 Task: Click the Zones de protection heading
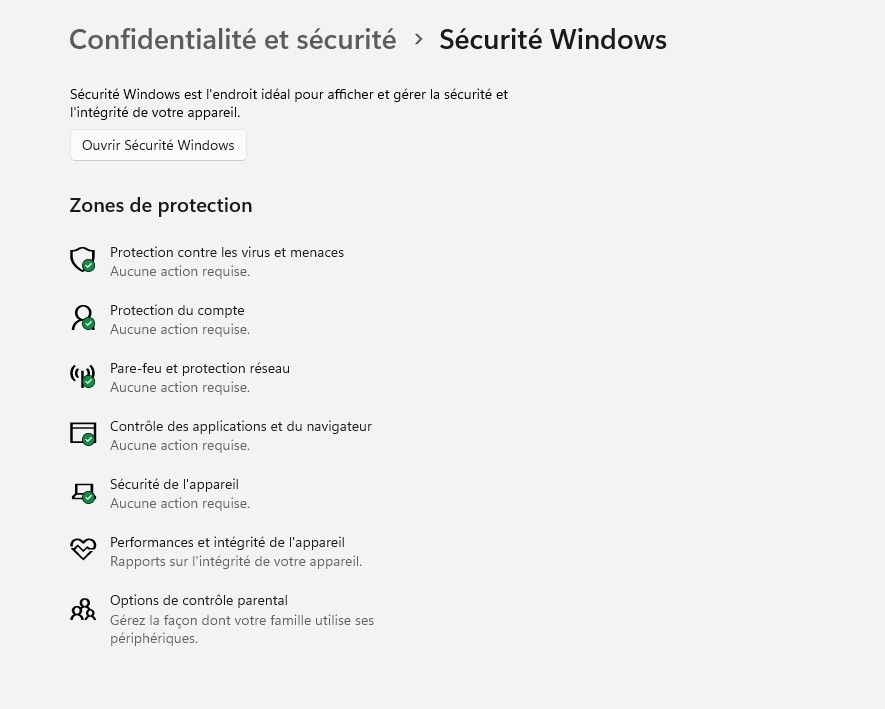(x=160, y=205)
